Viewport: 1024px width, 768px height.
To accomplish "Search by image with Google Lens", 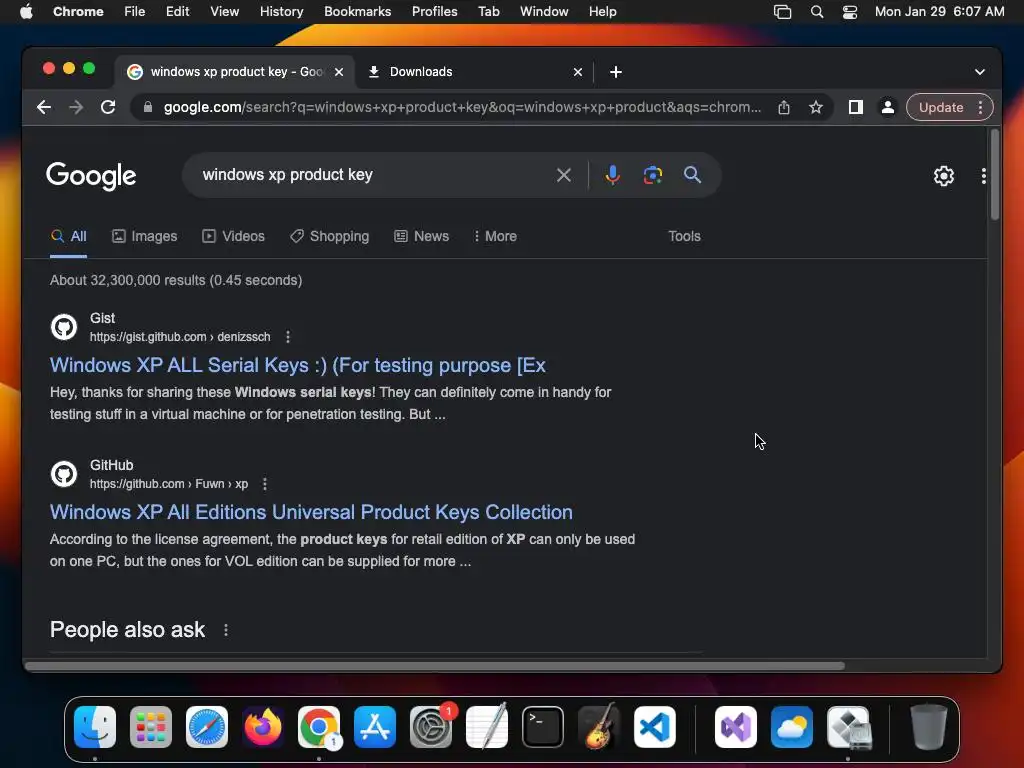I will coord(652,175).
